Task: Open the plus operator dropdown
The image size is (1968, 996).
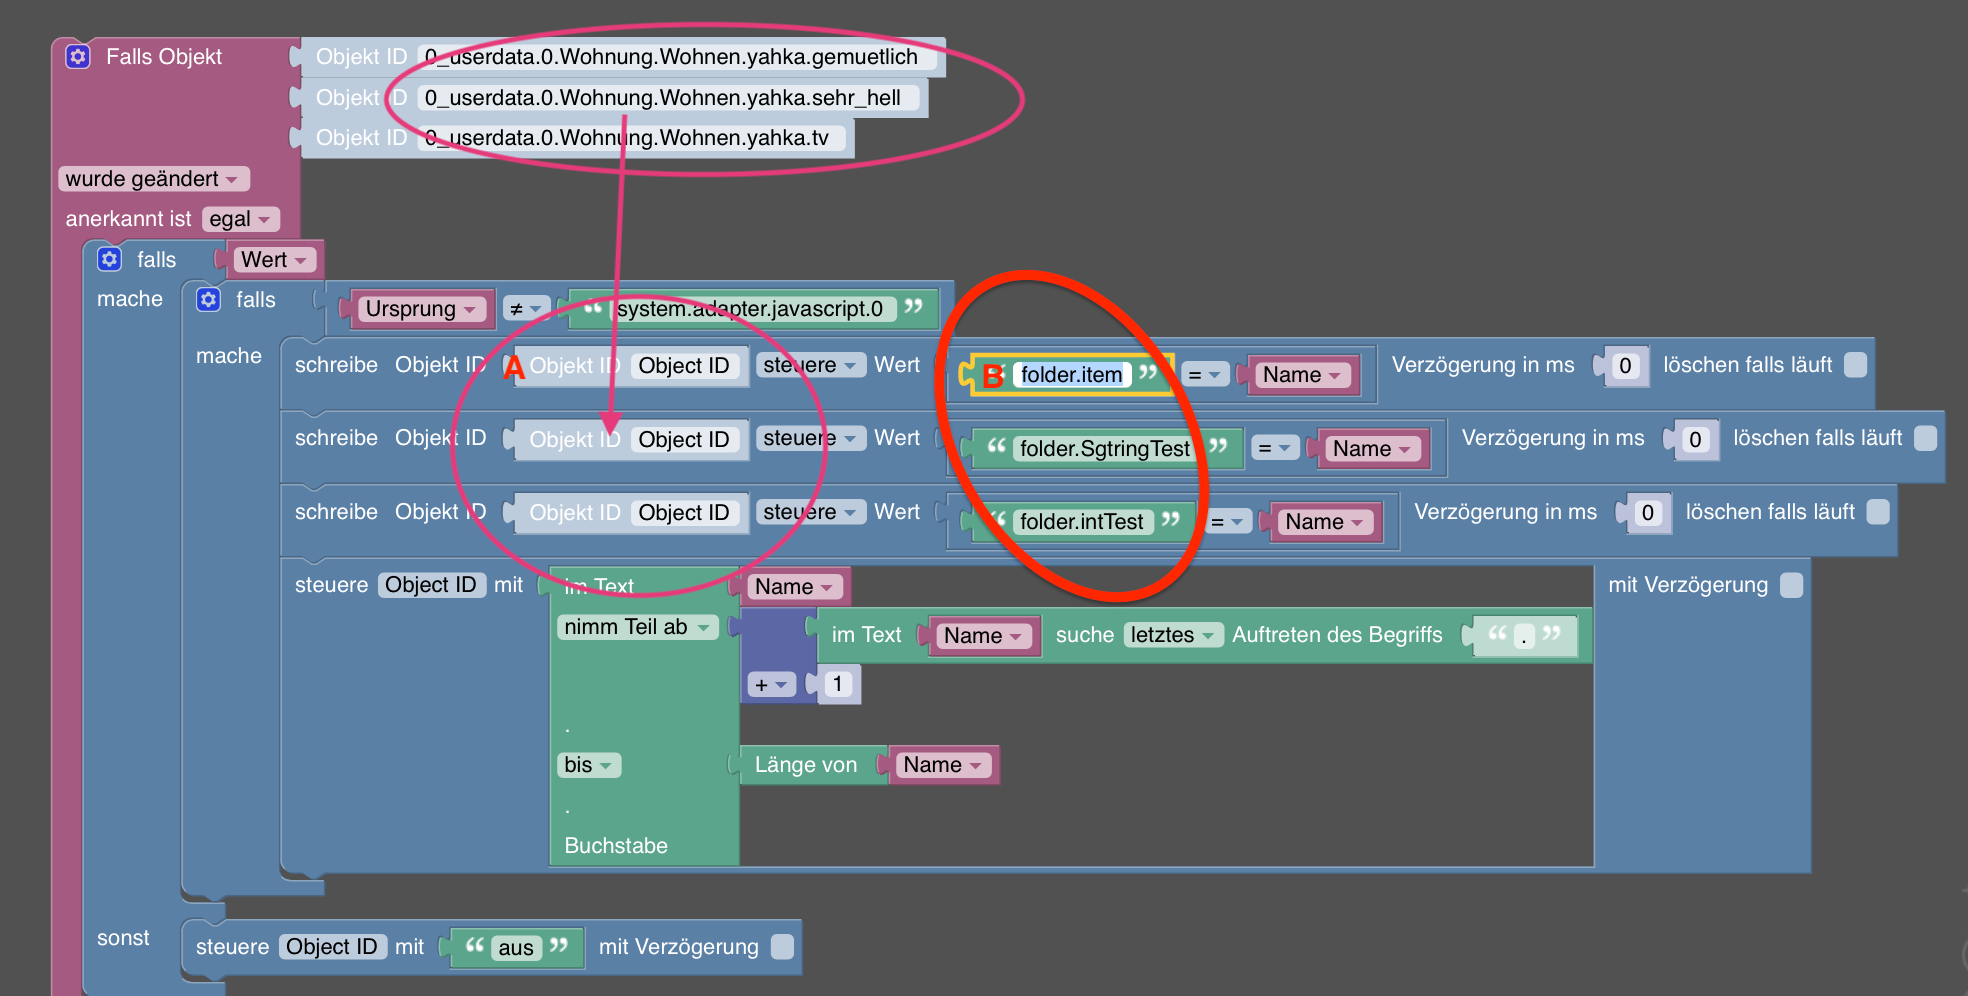Action: [x=771, y=685]
